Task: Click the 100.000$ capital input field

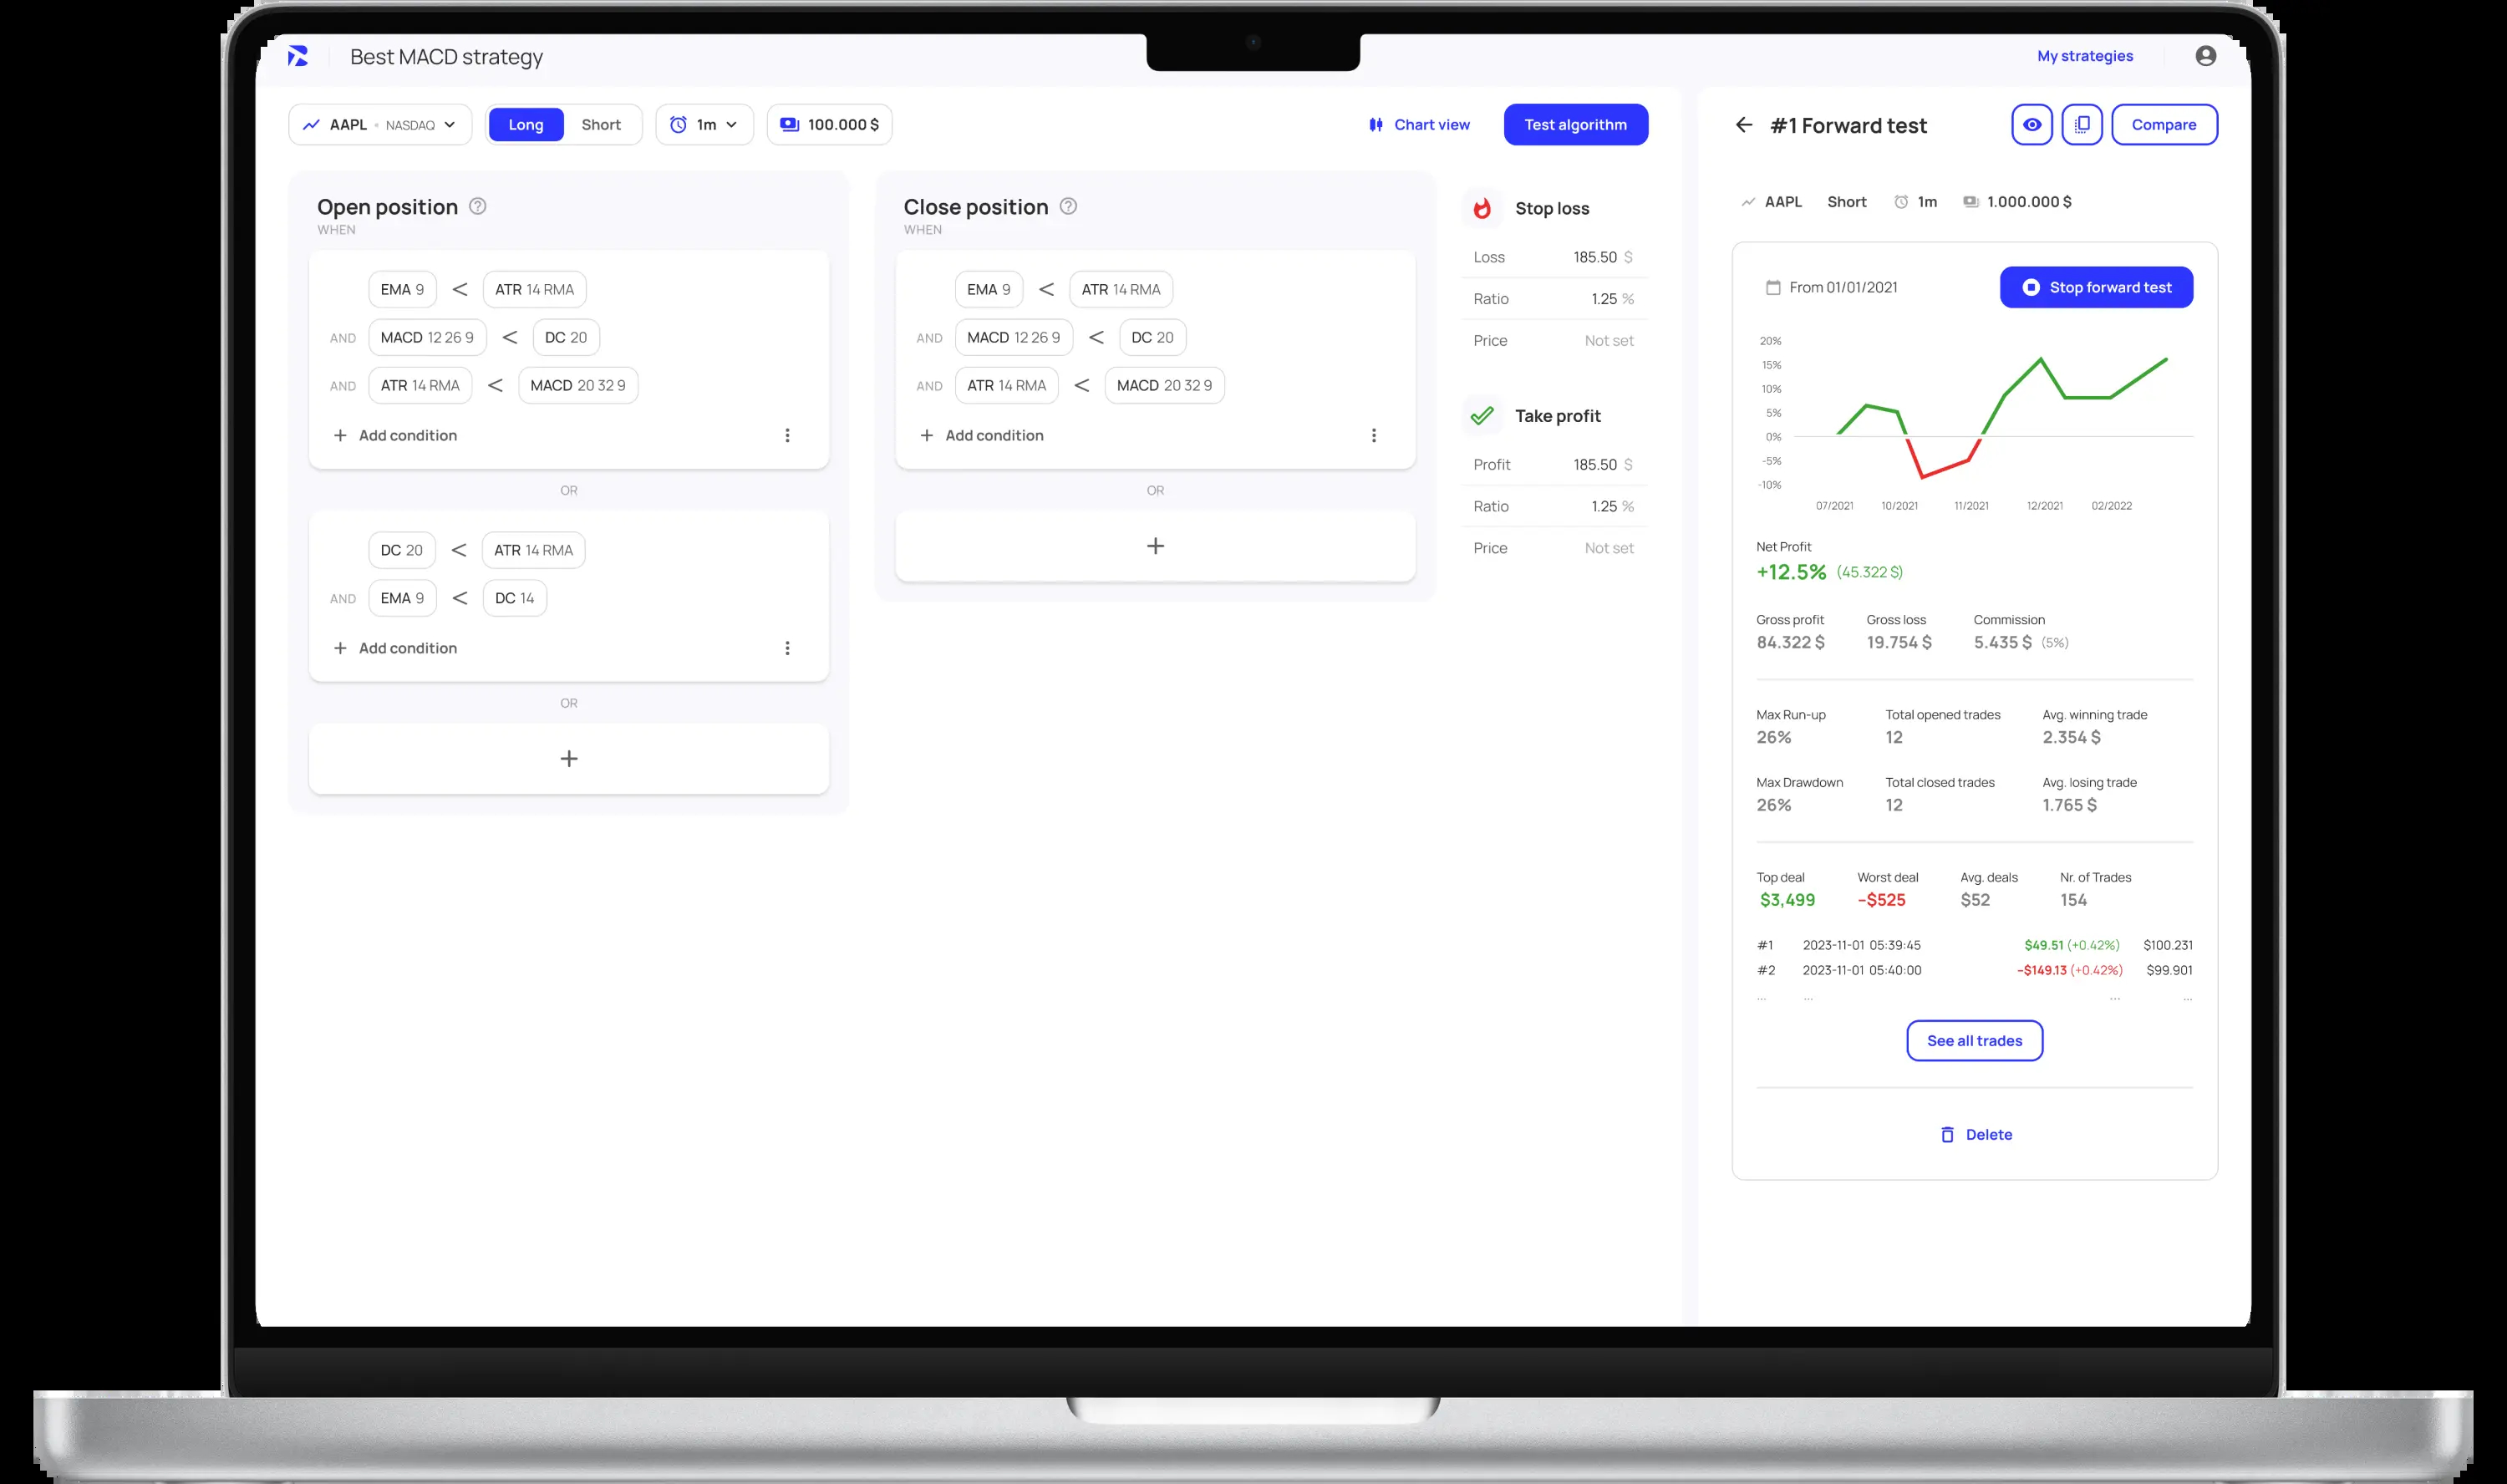Action: pyautogui.click(x=831, y=124)
